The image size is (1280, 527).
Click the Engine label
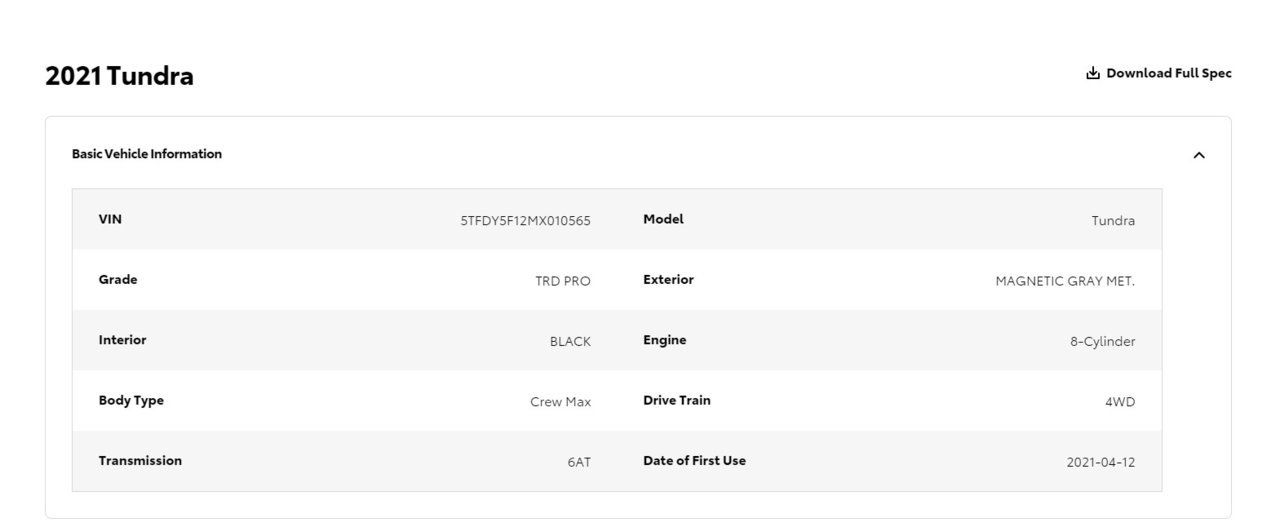click(x=665, y=340)
